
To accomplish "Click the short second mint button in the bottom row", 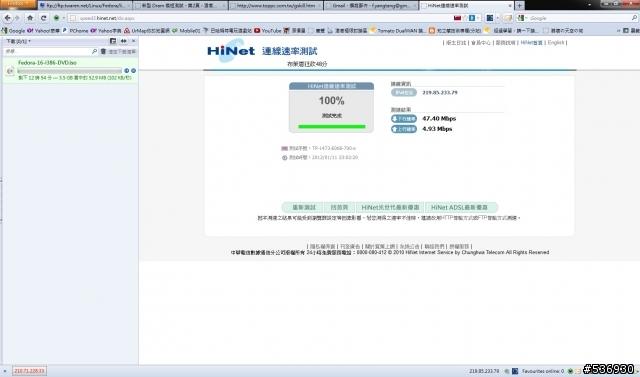I will pos(340,207).
